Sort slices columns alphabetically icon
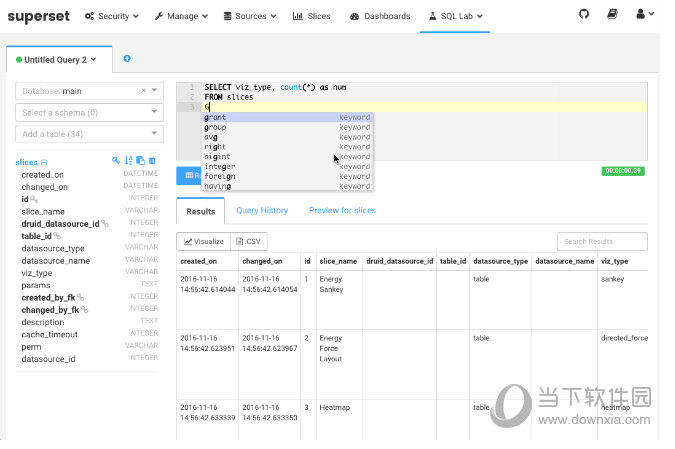This screenshot has width=675, height=449. (128, 161)
